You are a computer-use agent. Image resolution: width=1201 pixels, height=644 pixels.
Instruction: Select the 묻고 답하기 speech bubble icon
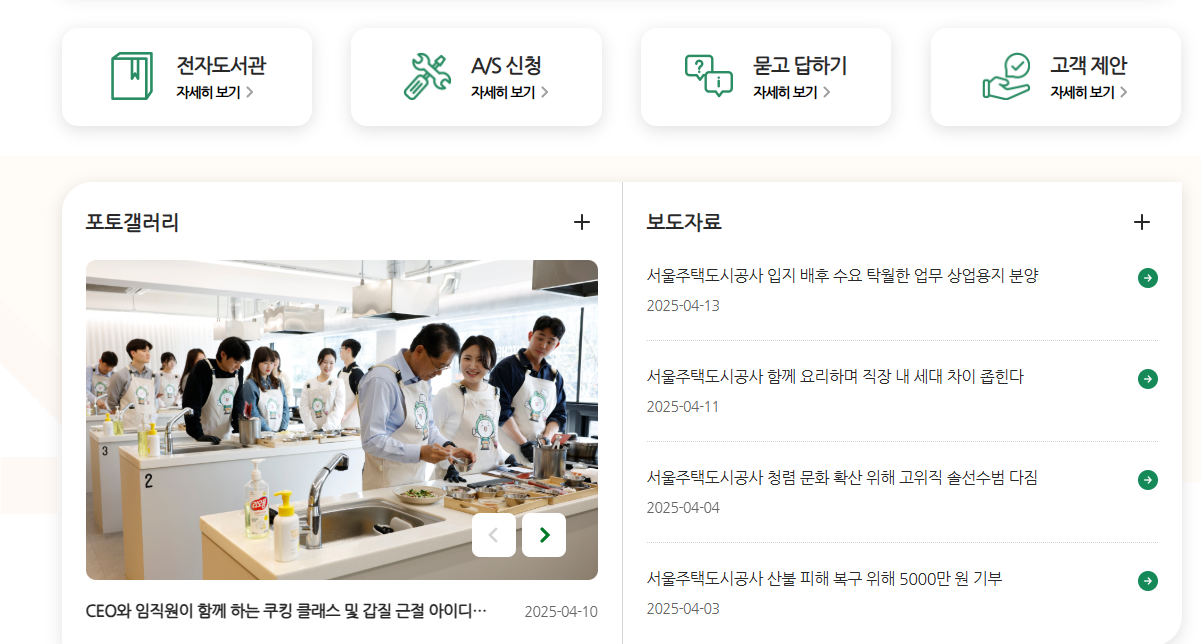[x=709, y=77]
